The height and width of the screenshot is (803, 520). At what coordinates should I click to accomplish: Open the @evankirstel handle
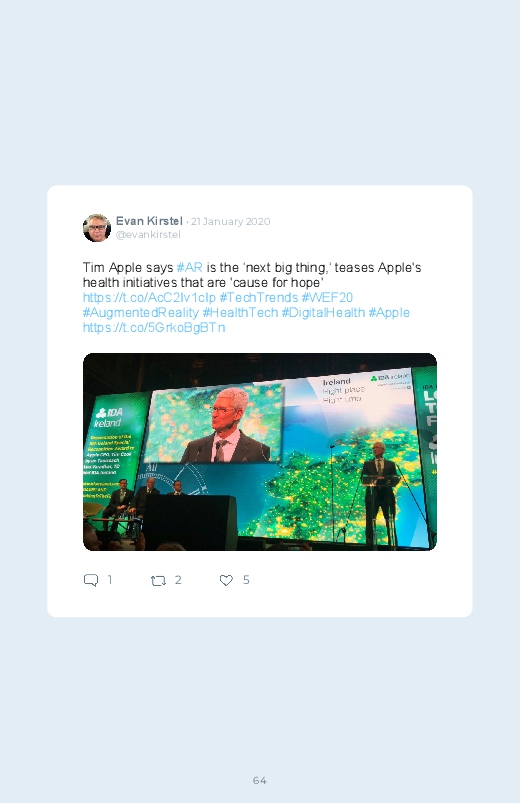(148, 235)
